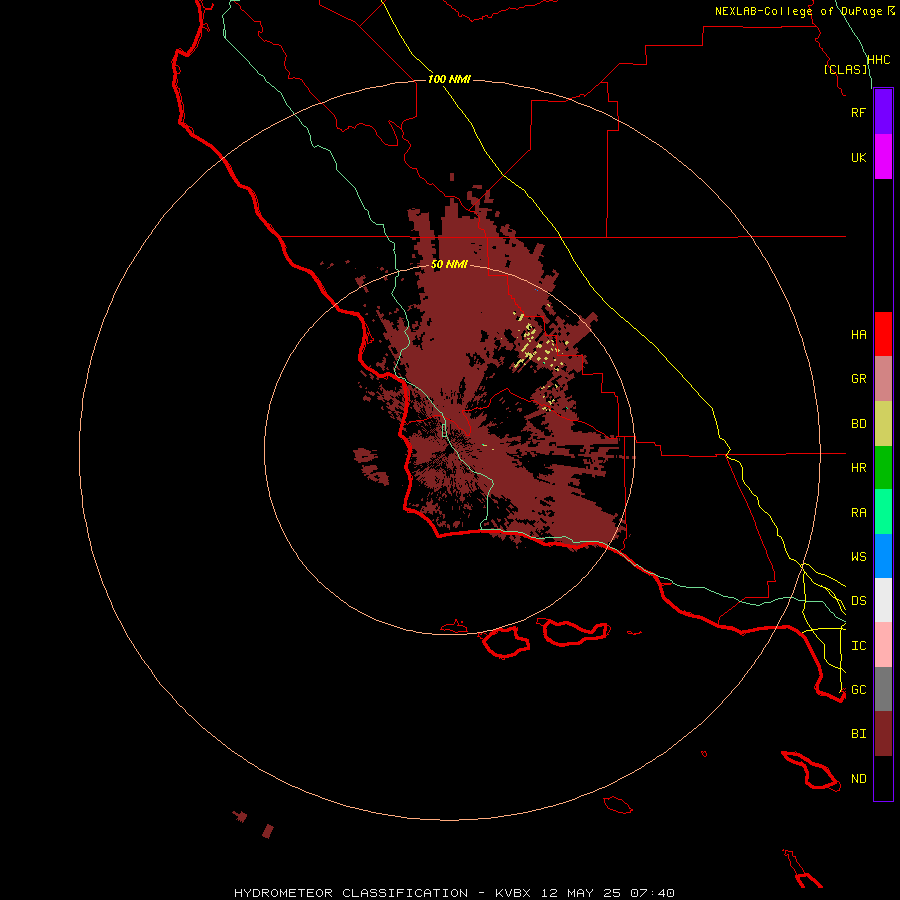Click the isolated echo blobs beyond the 100 NMI ring
This screenshot has height=900, width=900.
click(x=253, y=824)
